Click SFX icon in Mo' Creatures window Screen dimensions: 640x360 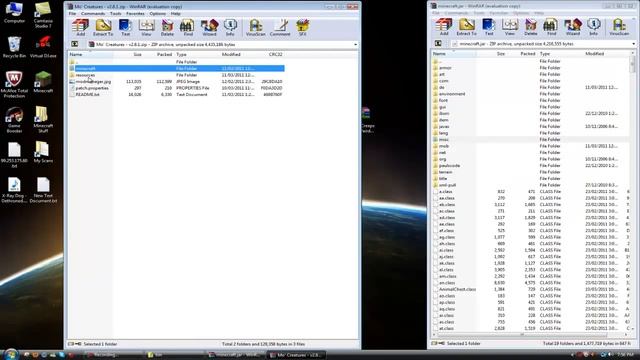point(302,27)
